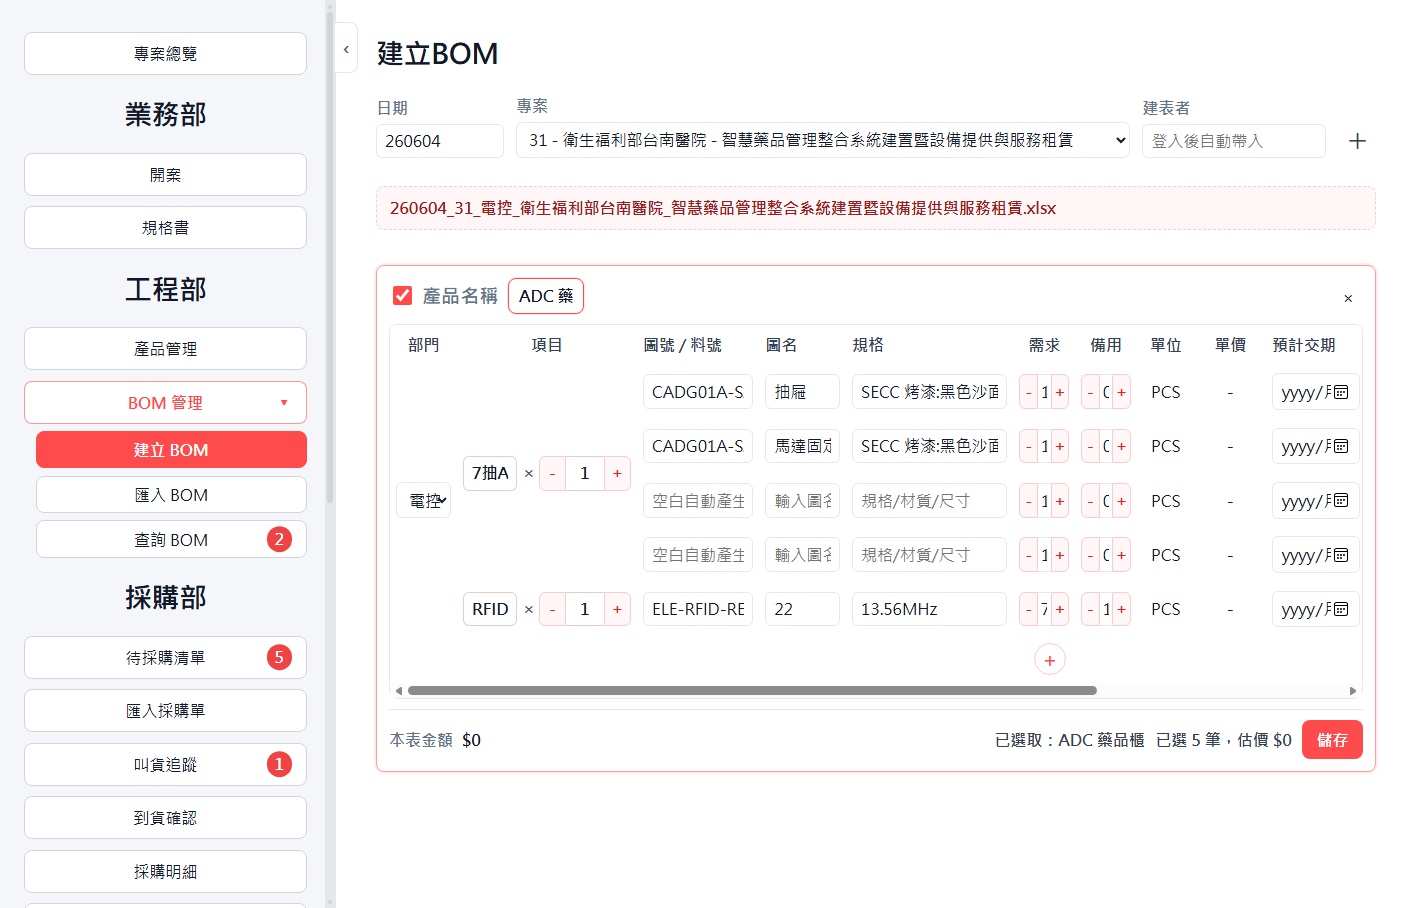
Task: Expand the BOM 管理 menu arrow
Action: pos(284,402)
